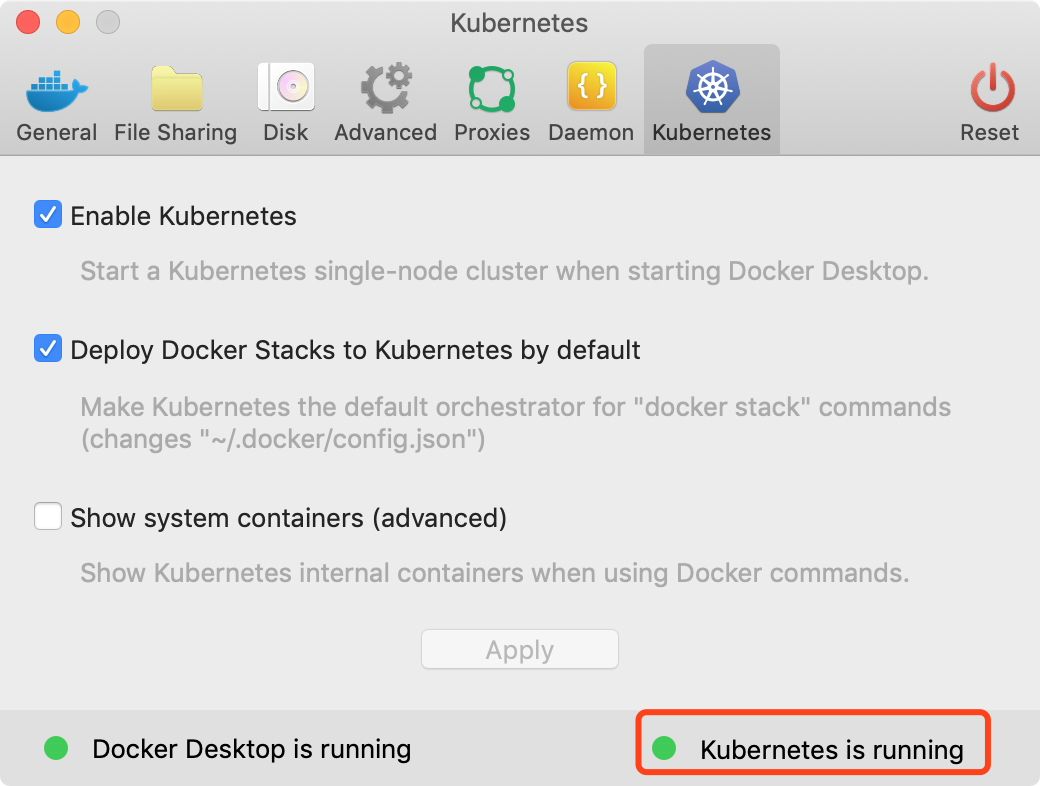Click the yellow minimize window button

click(x=68, y=22)
